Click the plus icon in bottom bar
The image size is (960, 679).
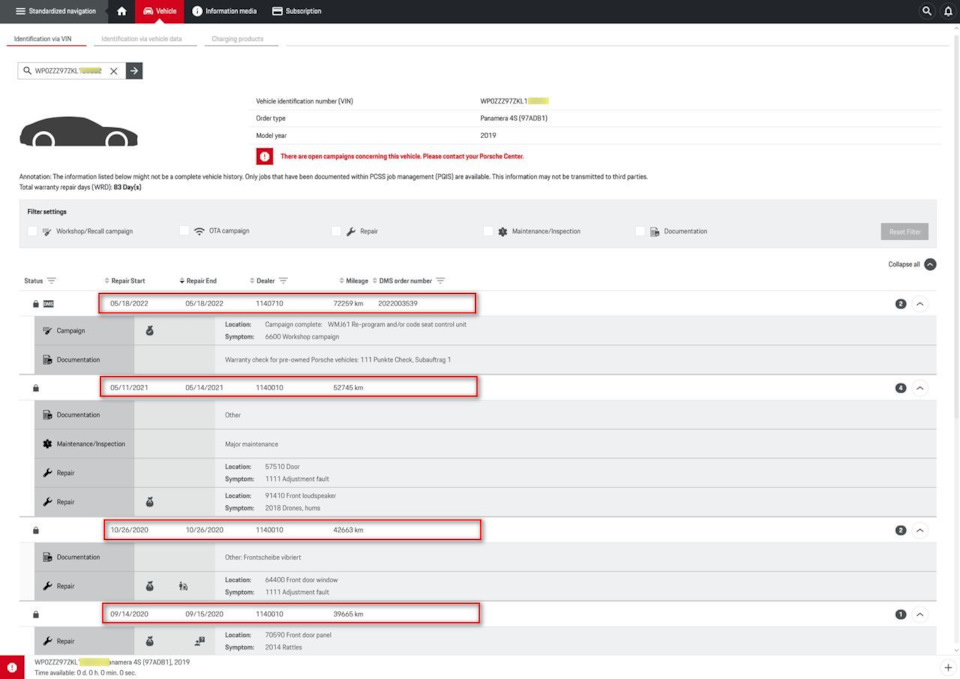948,667
